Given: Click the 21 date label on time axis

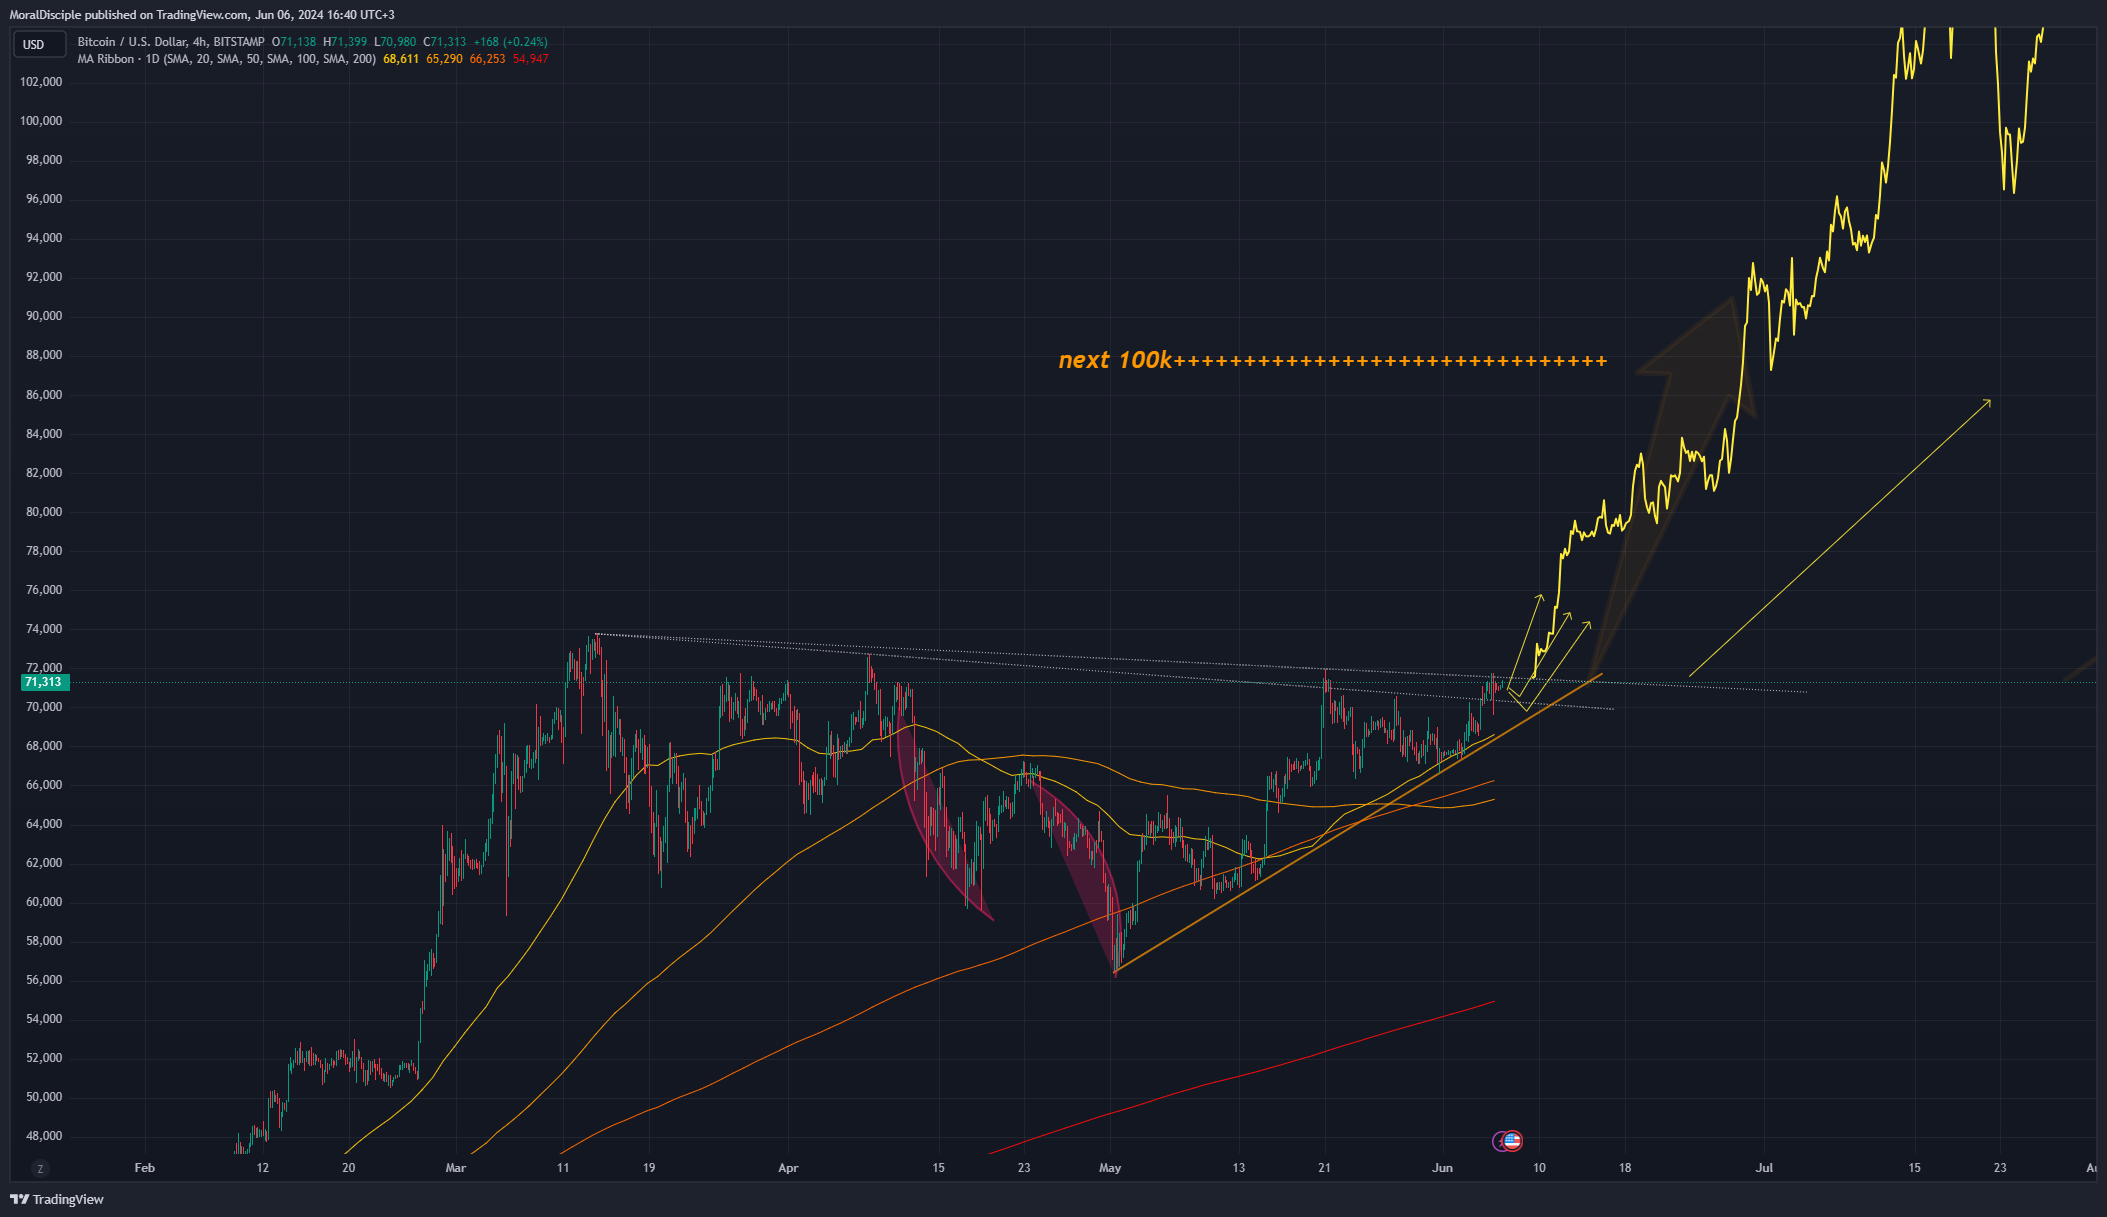Looking at the screenshot, I should [1324, 1168].
